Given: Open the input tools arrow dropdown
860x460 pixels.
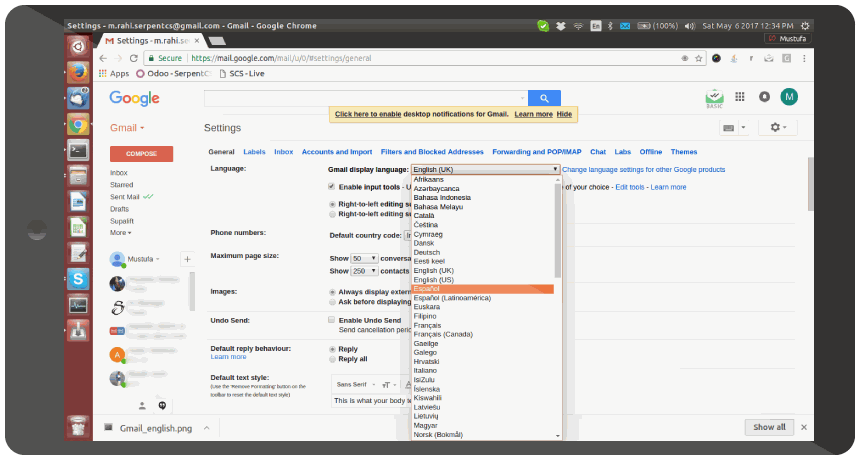Looking at the screenshot, I should coord(743,128).
